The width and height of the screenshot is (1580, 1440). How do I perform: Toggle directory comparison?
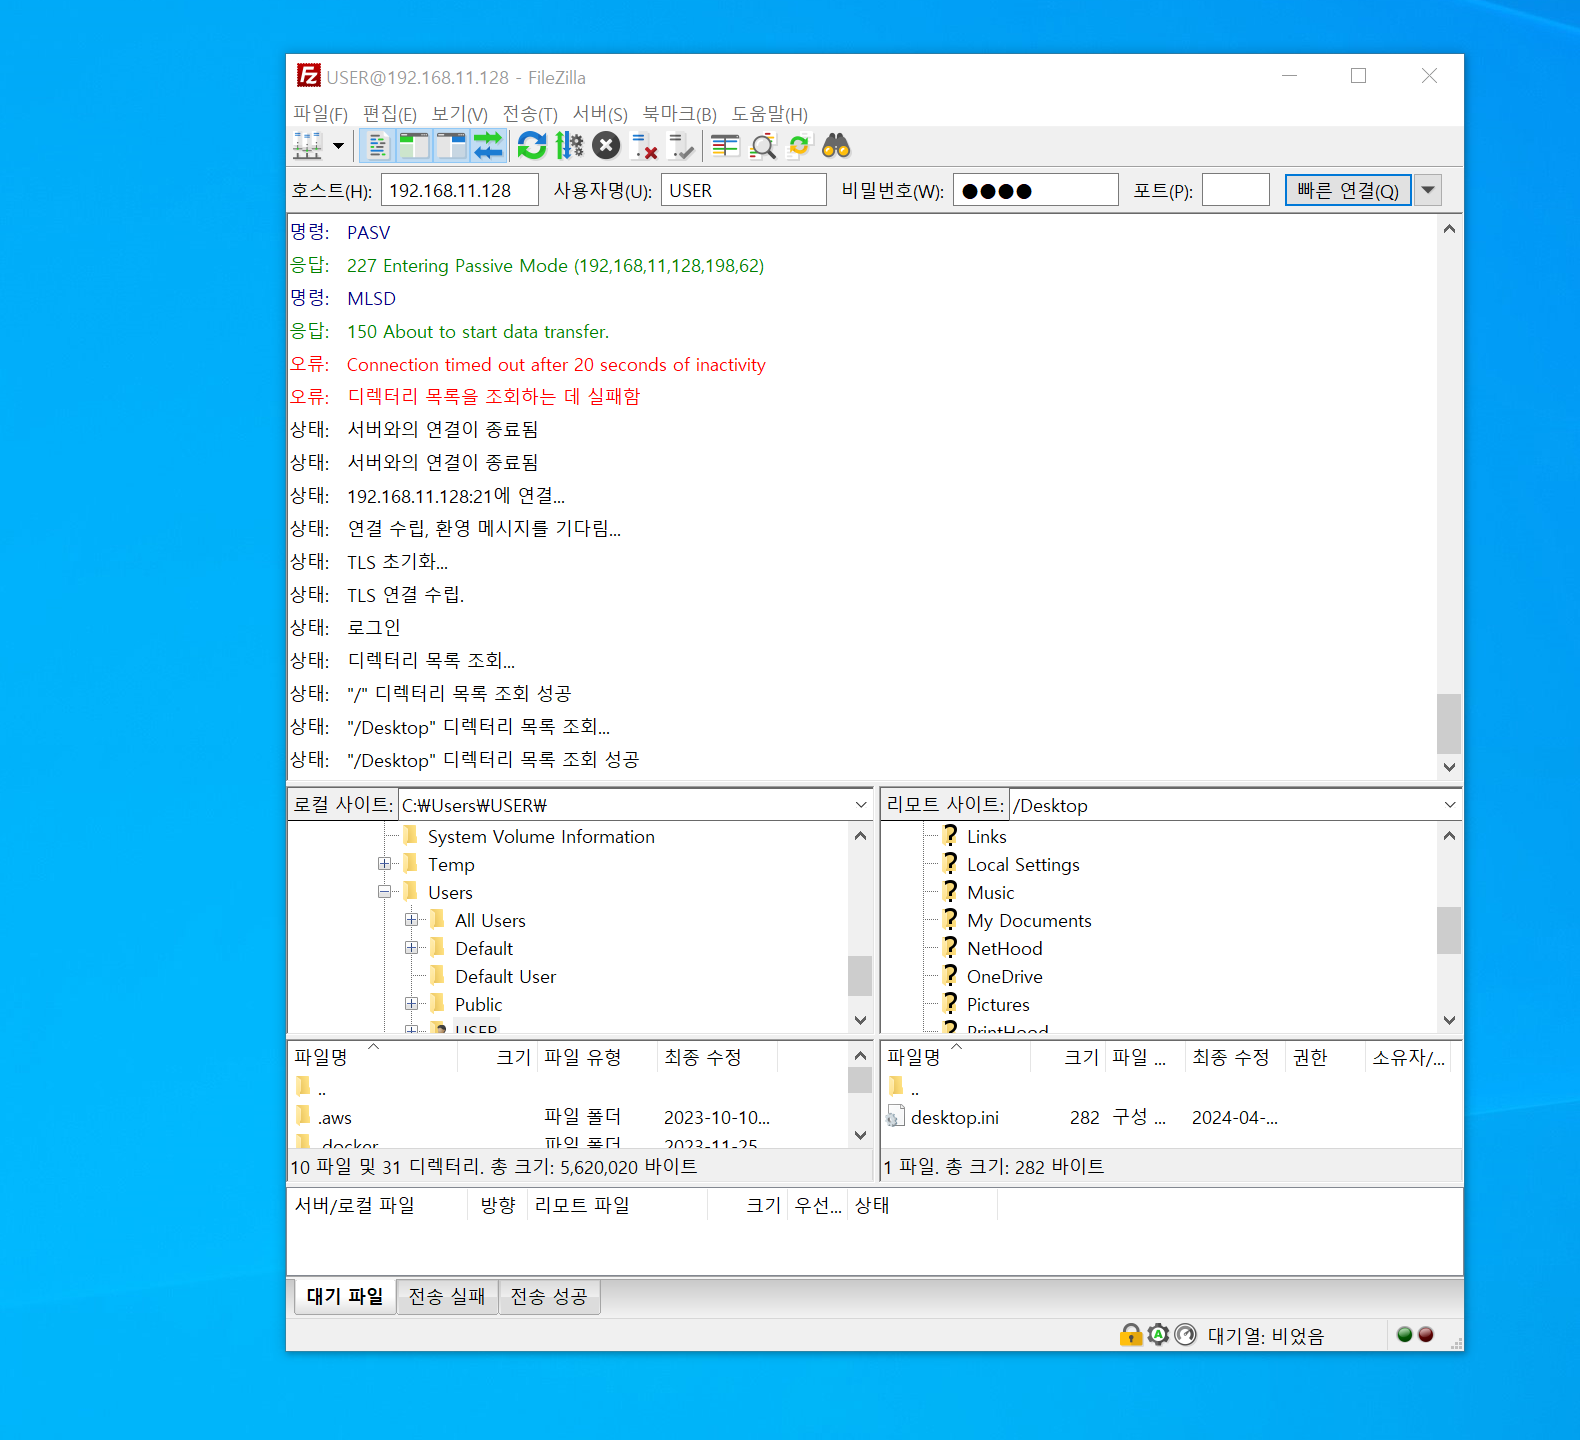coord(763,146)
